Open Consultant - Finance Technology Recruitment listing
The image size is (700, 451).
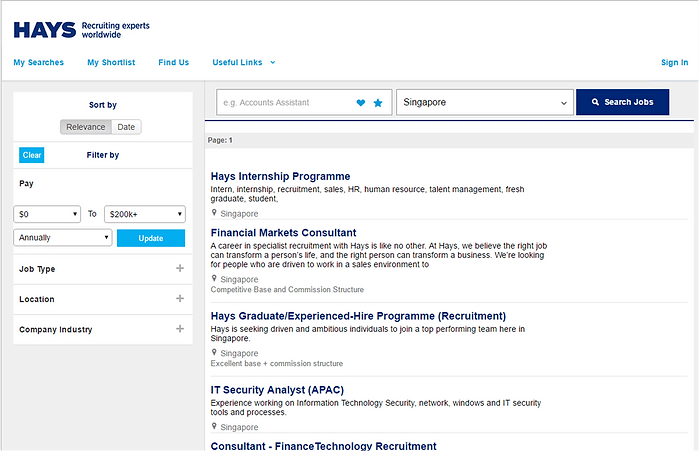point(324,446)
